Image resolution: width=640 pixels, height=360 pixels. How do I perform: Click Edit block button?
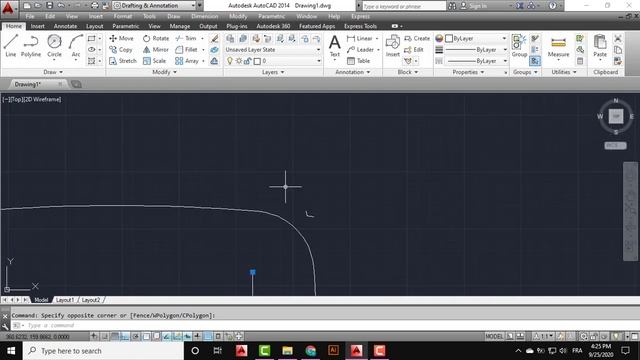click(x=413, y=49)
